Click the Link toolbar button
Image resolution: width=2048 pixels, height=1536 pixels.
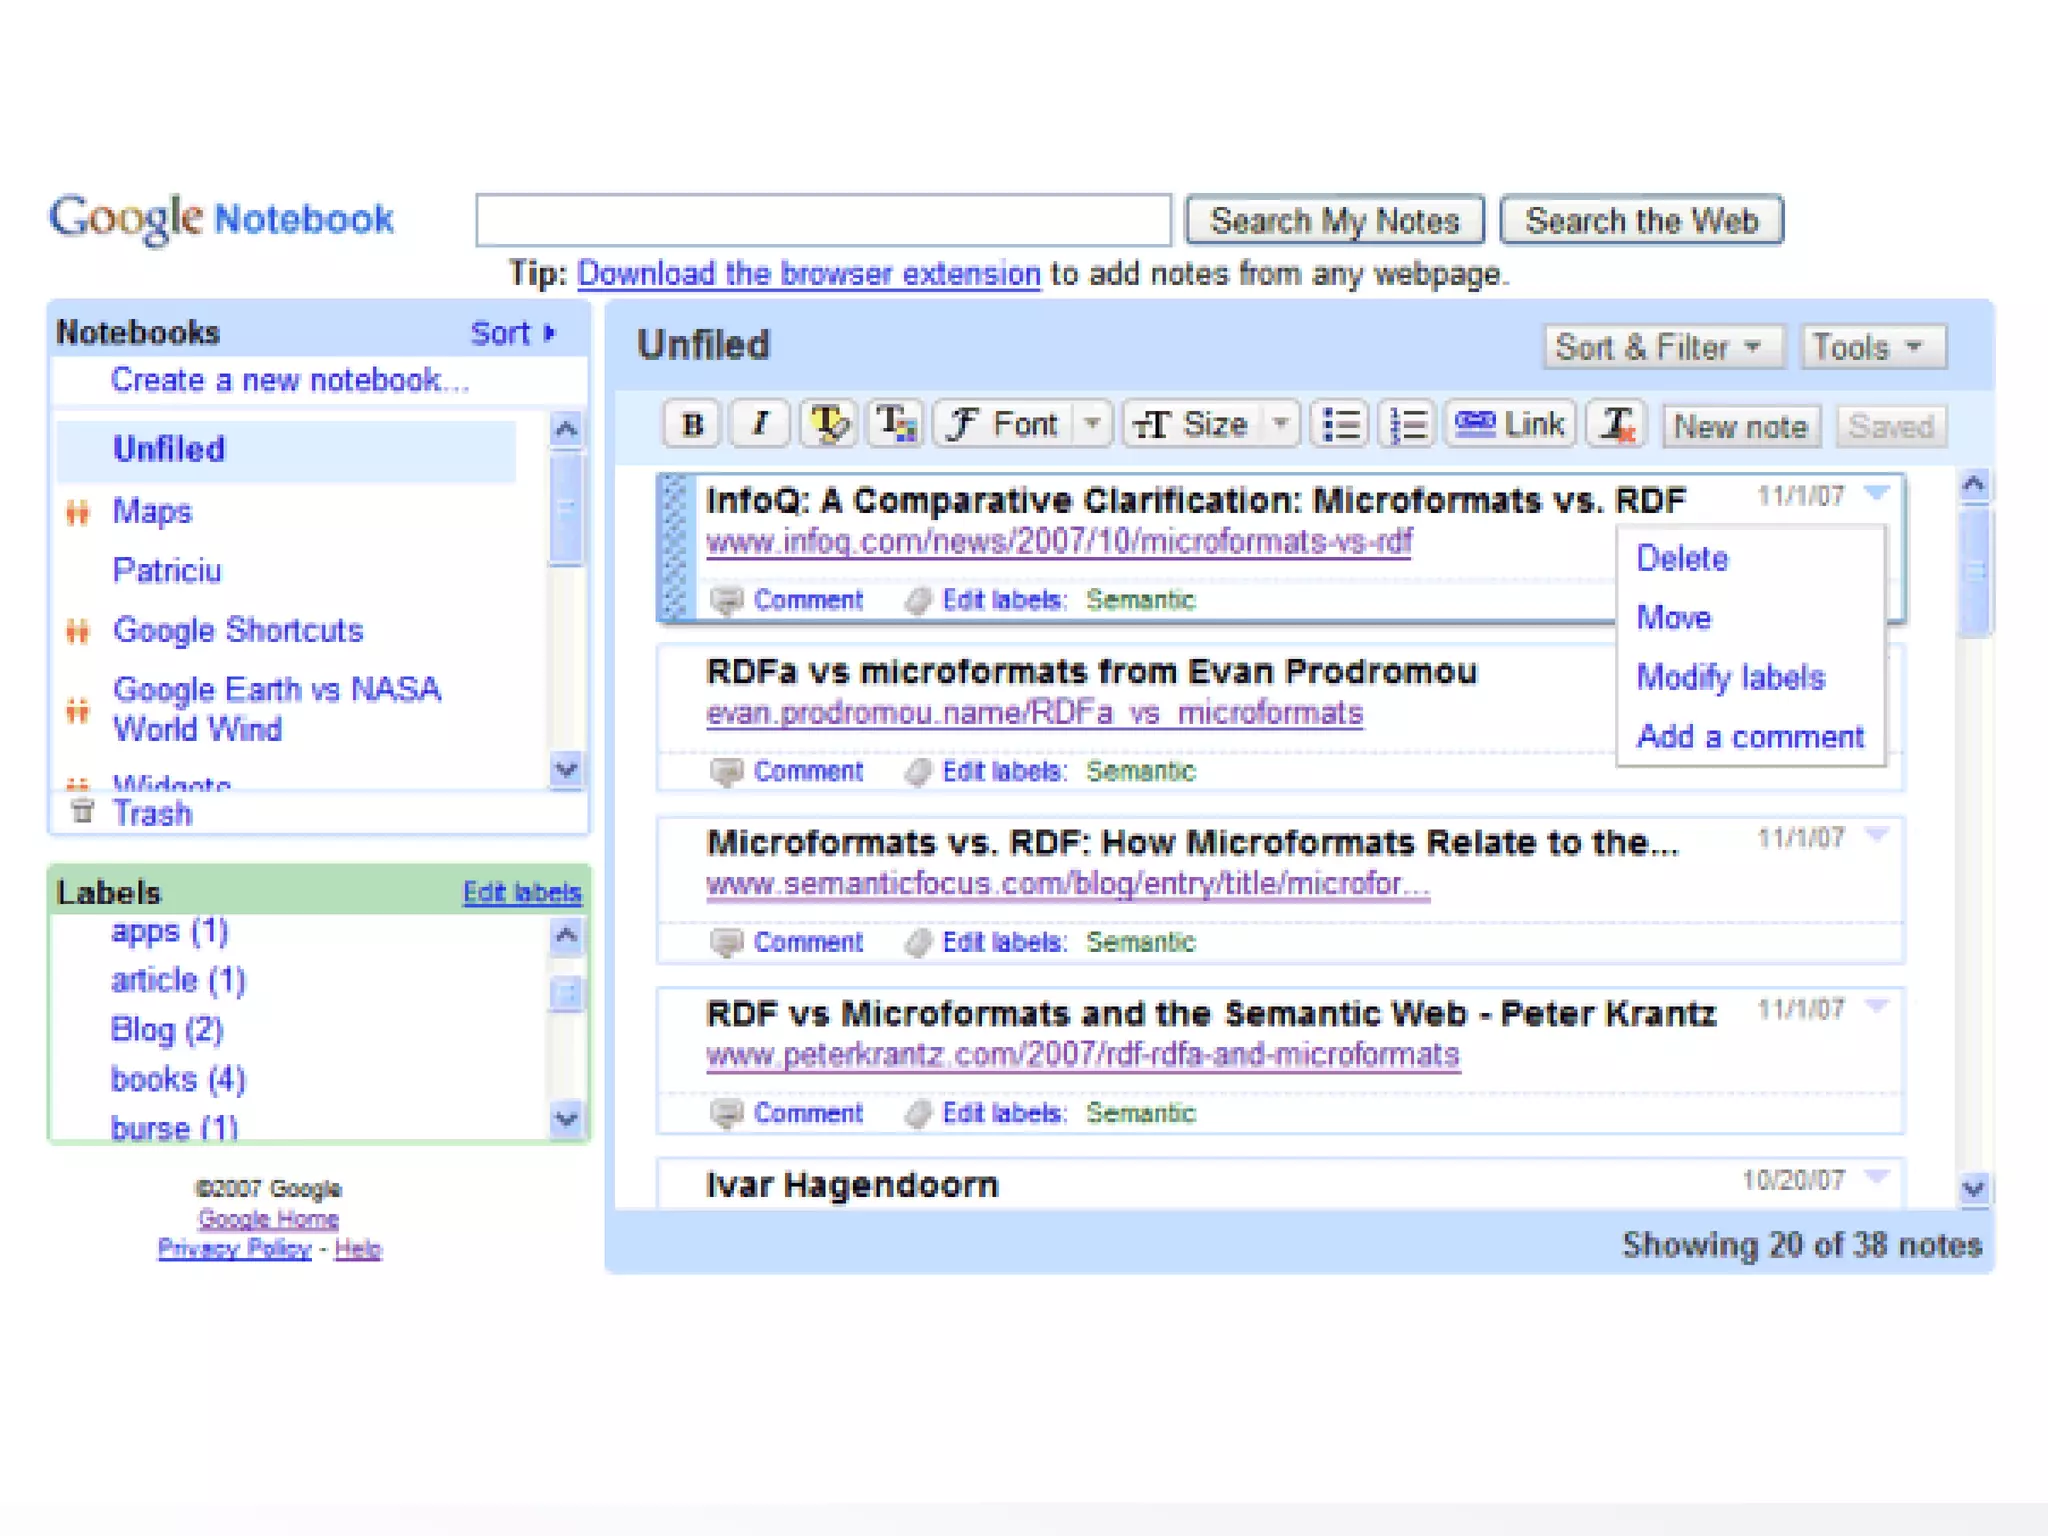[x=1510, y=426]
